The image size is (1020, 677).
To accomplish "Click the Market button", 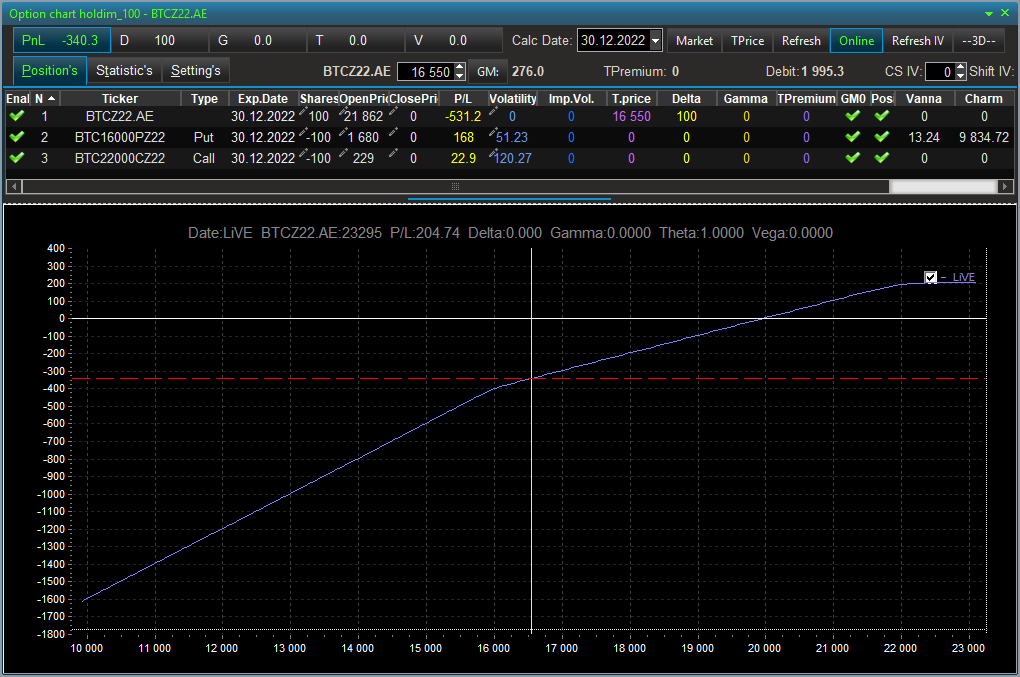I will point(694,40).
